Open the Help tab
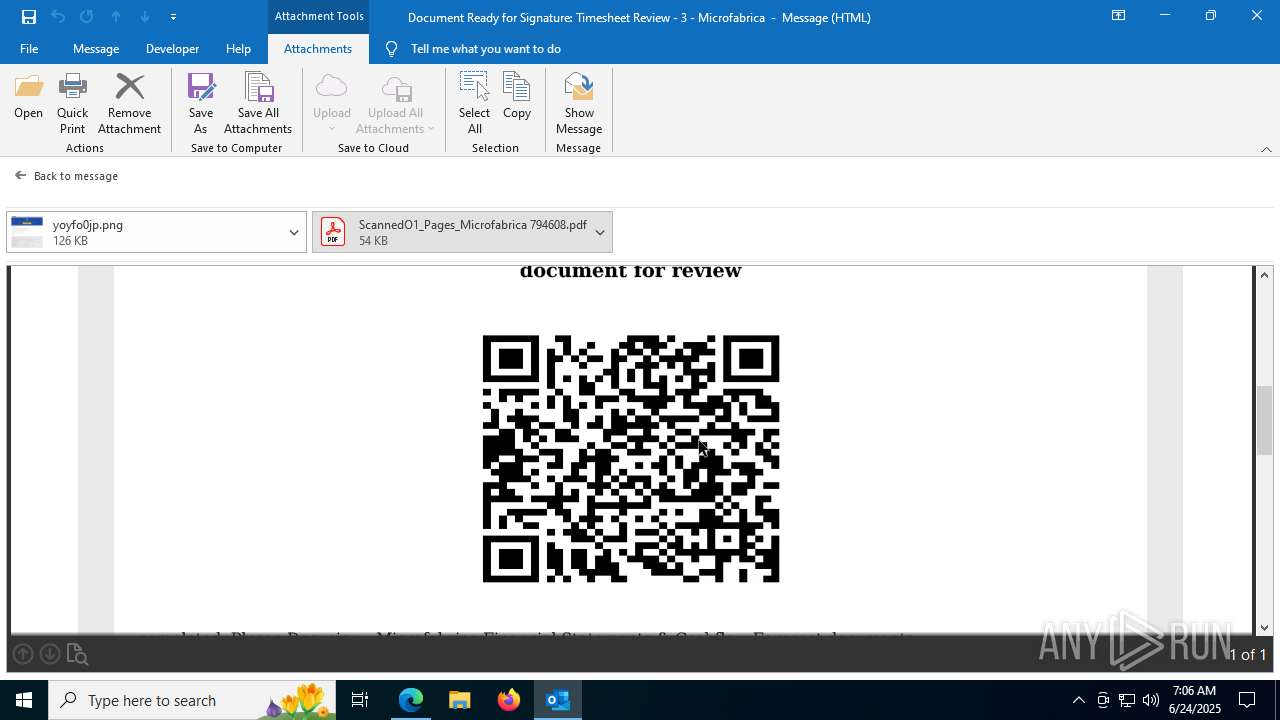The height and width of the screenshot is (720, 1280). (238, 49)
